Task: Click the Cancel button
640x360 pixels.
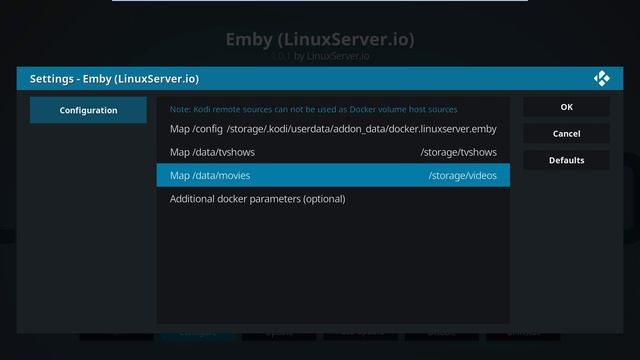Action: [567, 133]
